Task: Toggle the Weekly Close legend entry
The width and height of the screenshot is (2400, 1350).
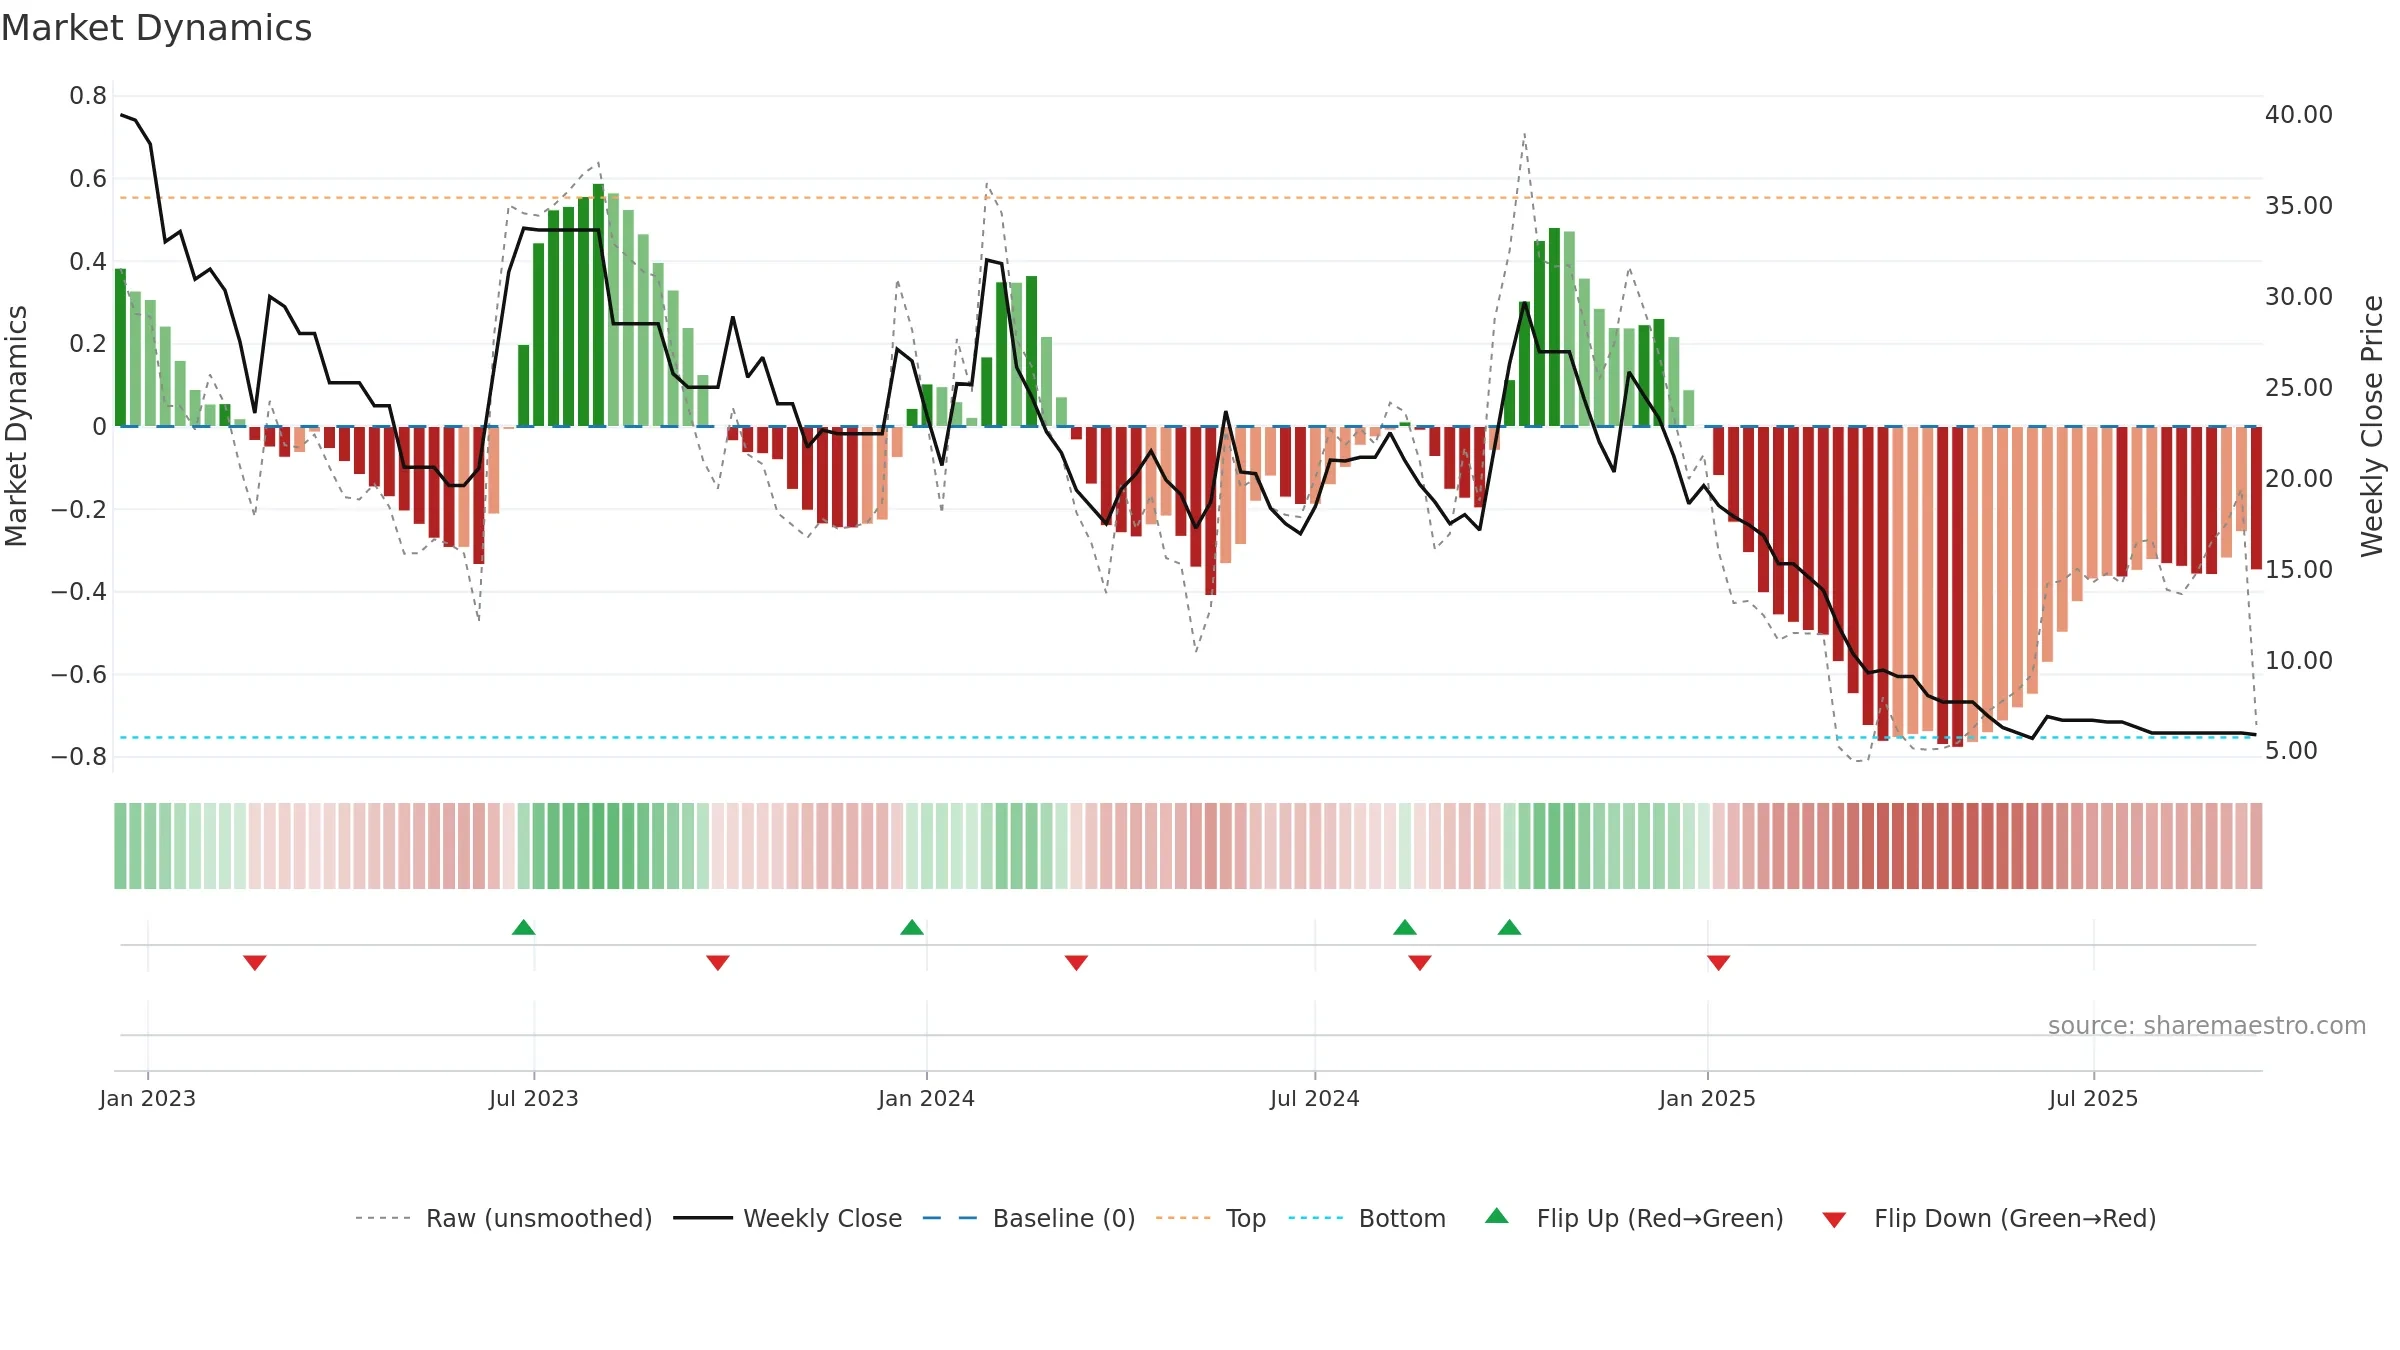Action: coord(788,1218)
